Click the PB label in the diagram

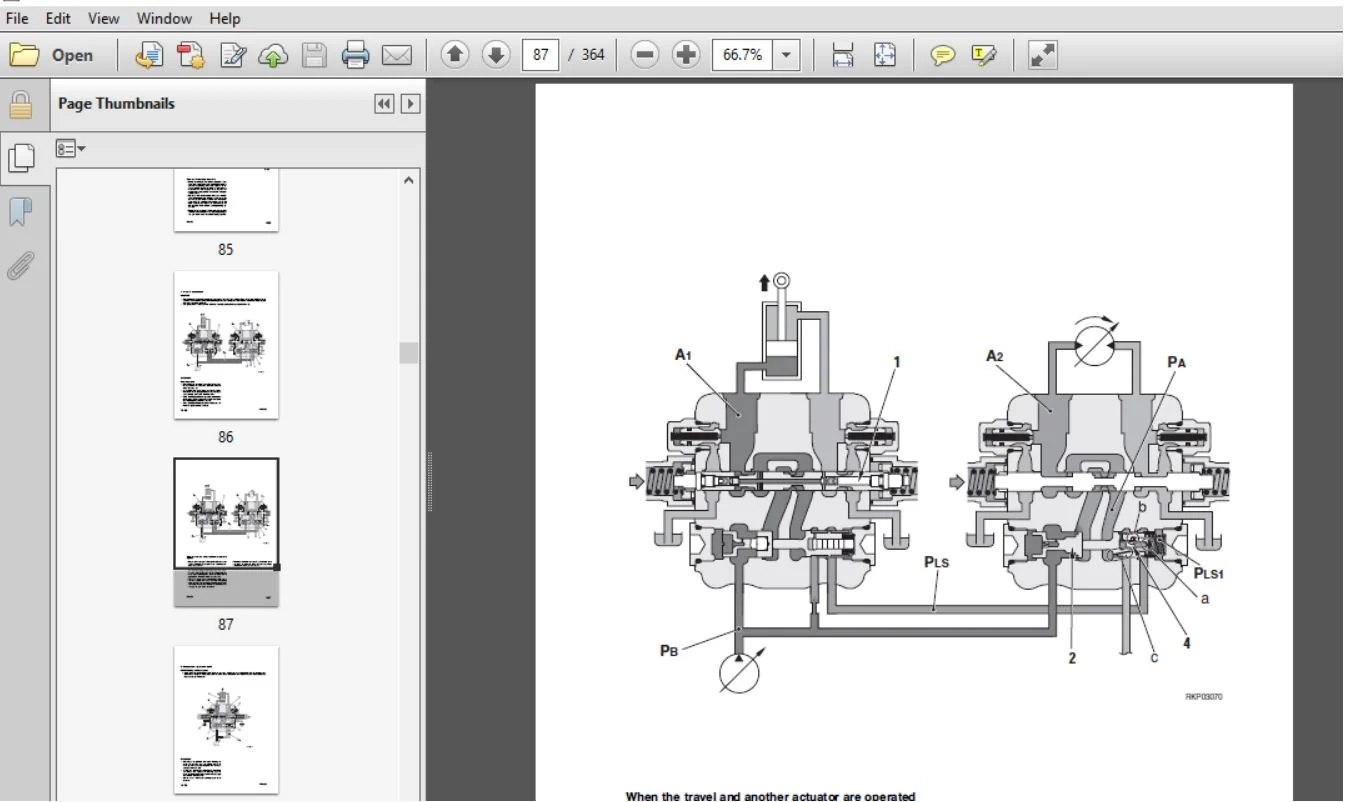pyautogui.click(x=670, y=649)
